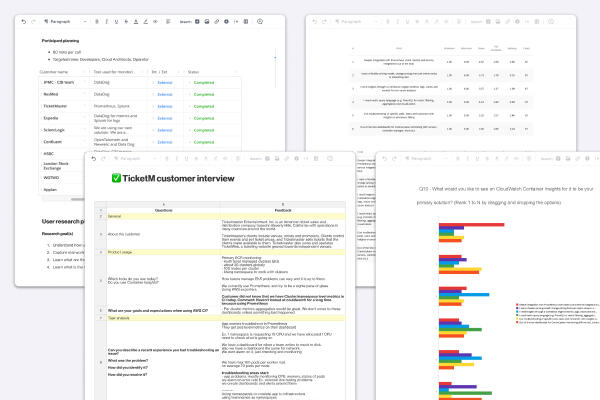Select London Stock Exchange customer cell

pyautogui.click(x=64, y=166)
